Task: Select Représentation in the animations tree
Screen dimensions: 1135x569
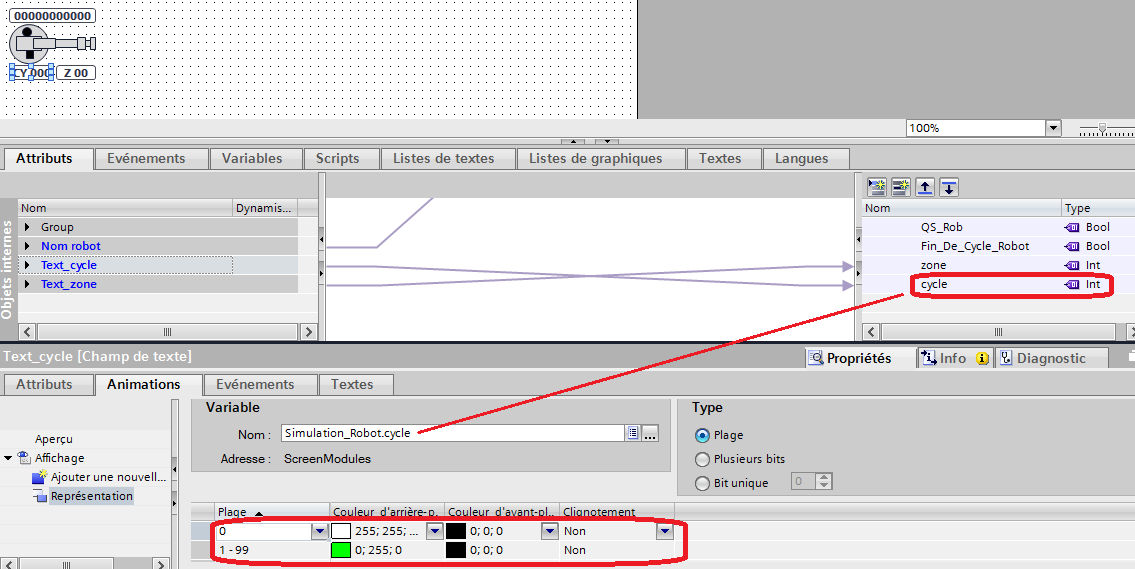Action: pyautogui.click(x=91, y=496)
